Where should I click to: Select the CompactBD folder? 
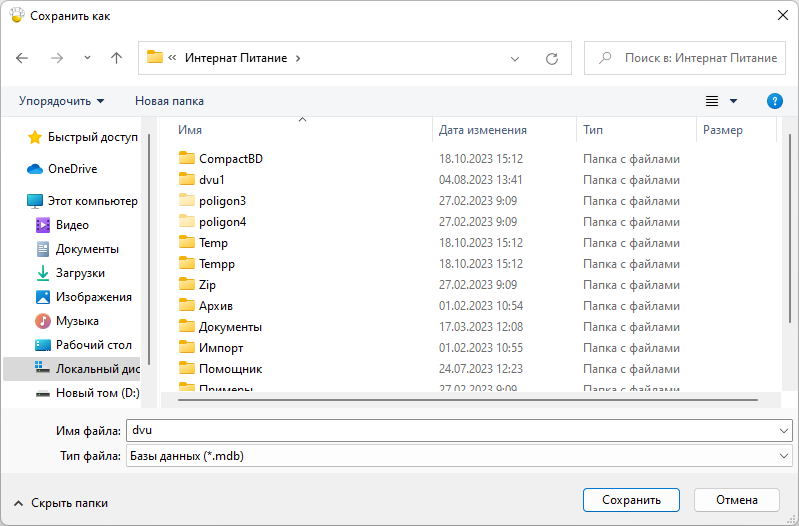230,159
